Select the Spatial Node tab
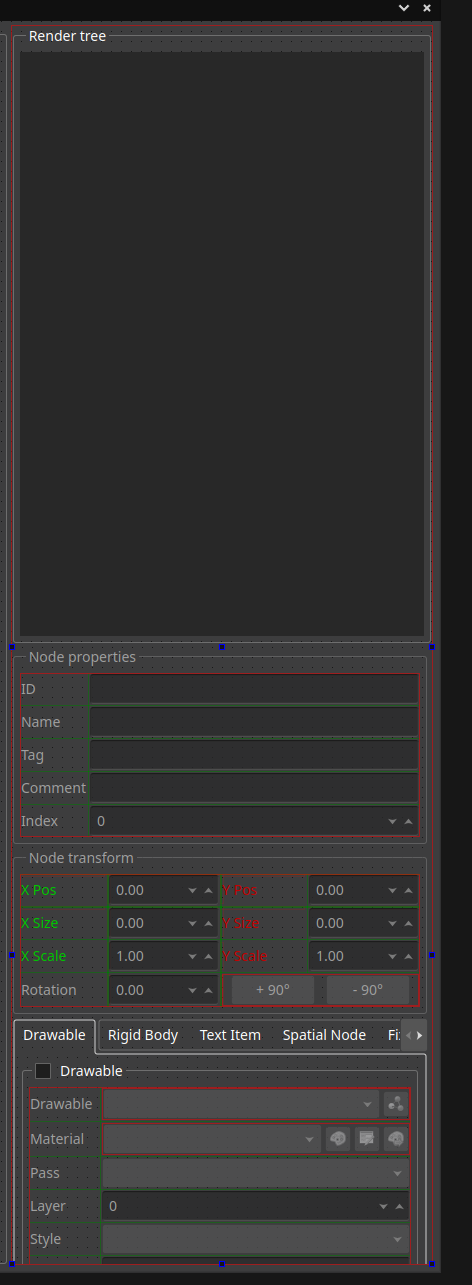The height and width of the screenshot is (1285, 472). tap(324, 1035)
